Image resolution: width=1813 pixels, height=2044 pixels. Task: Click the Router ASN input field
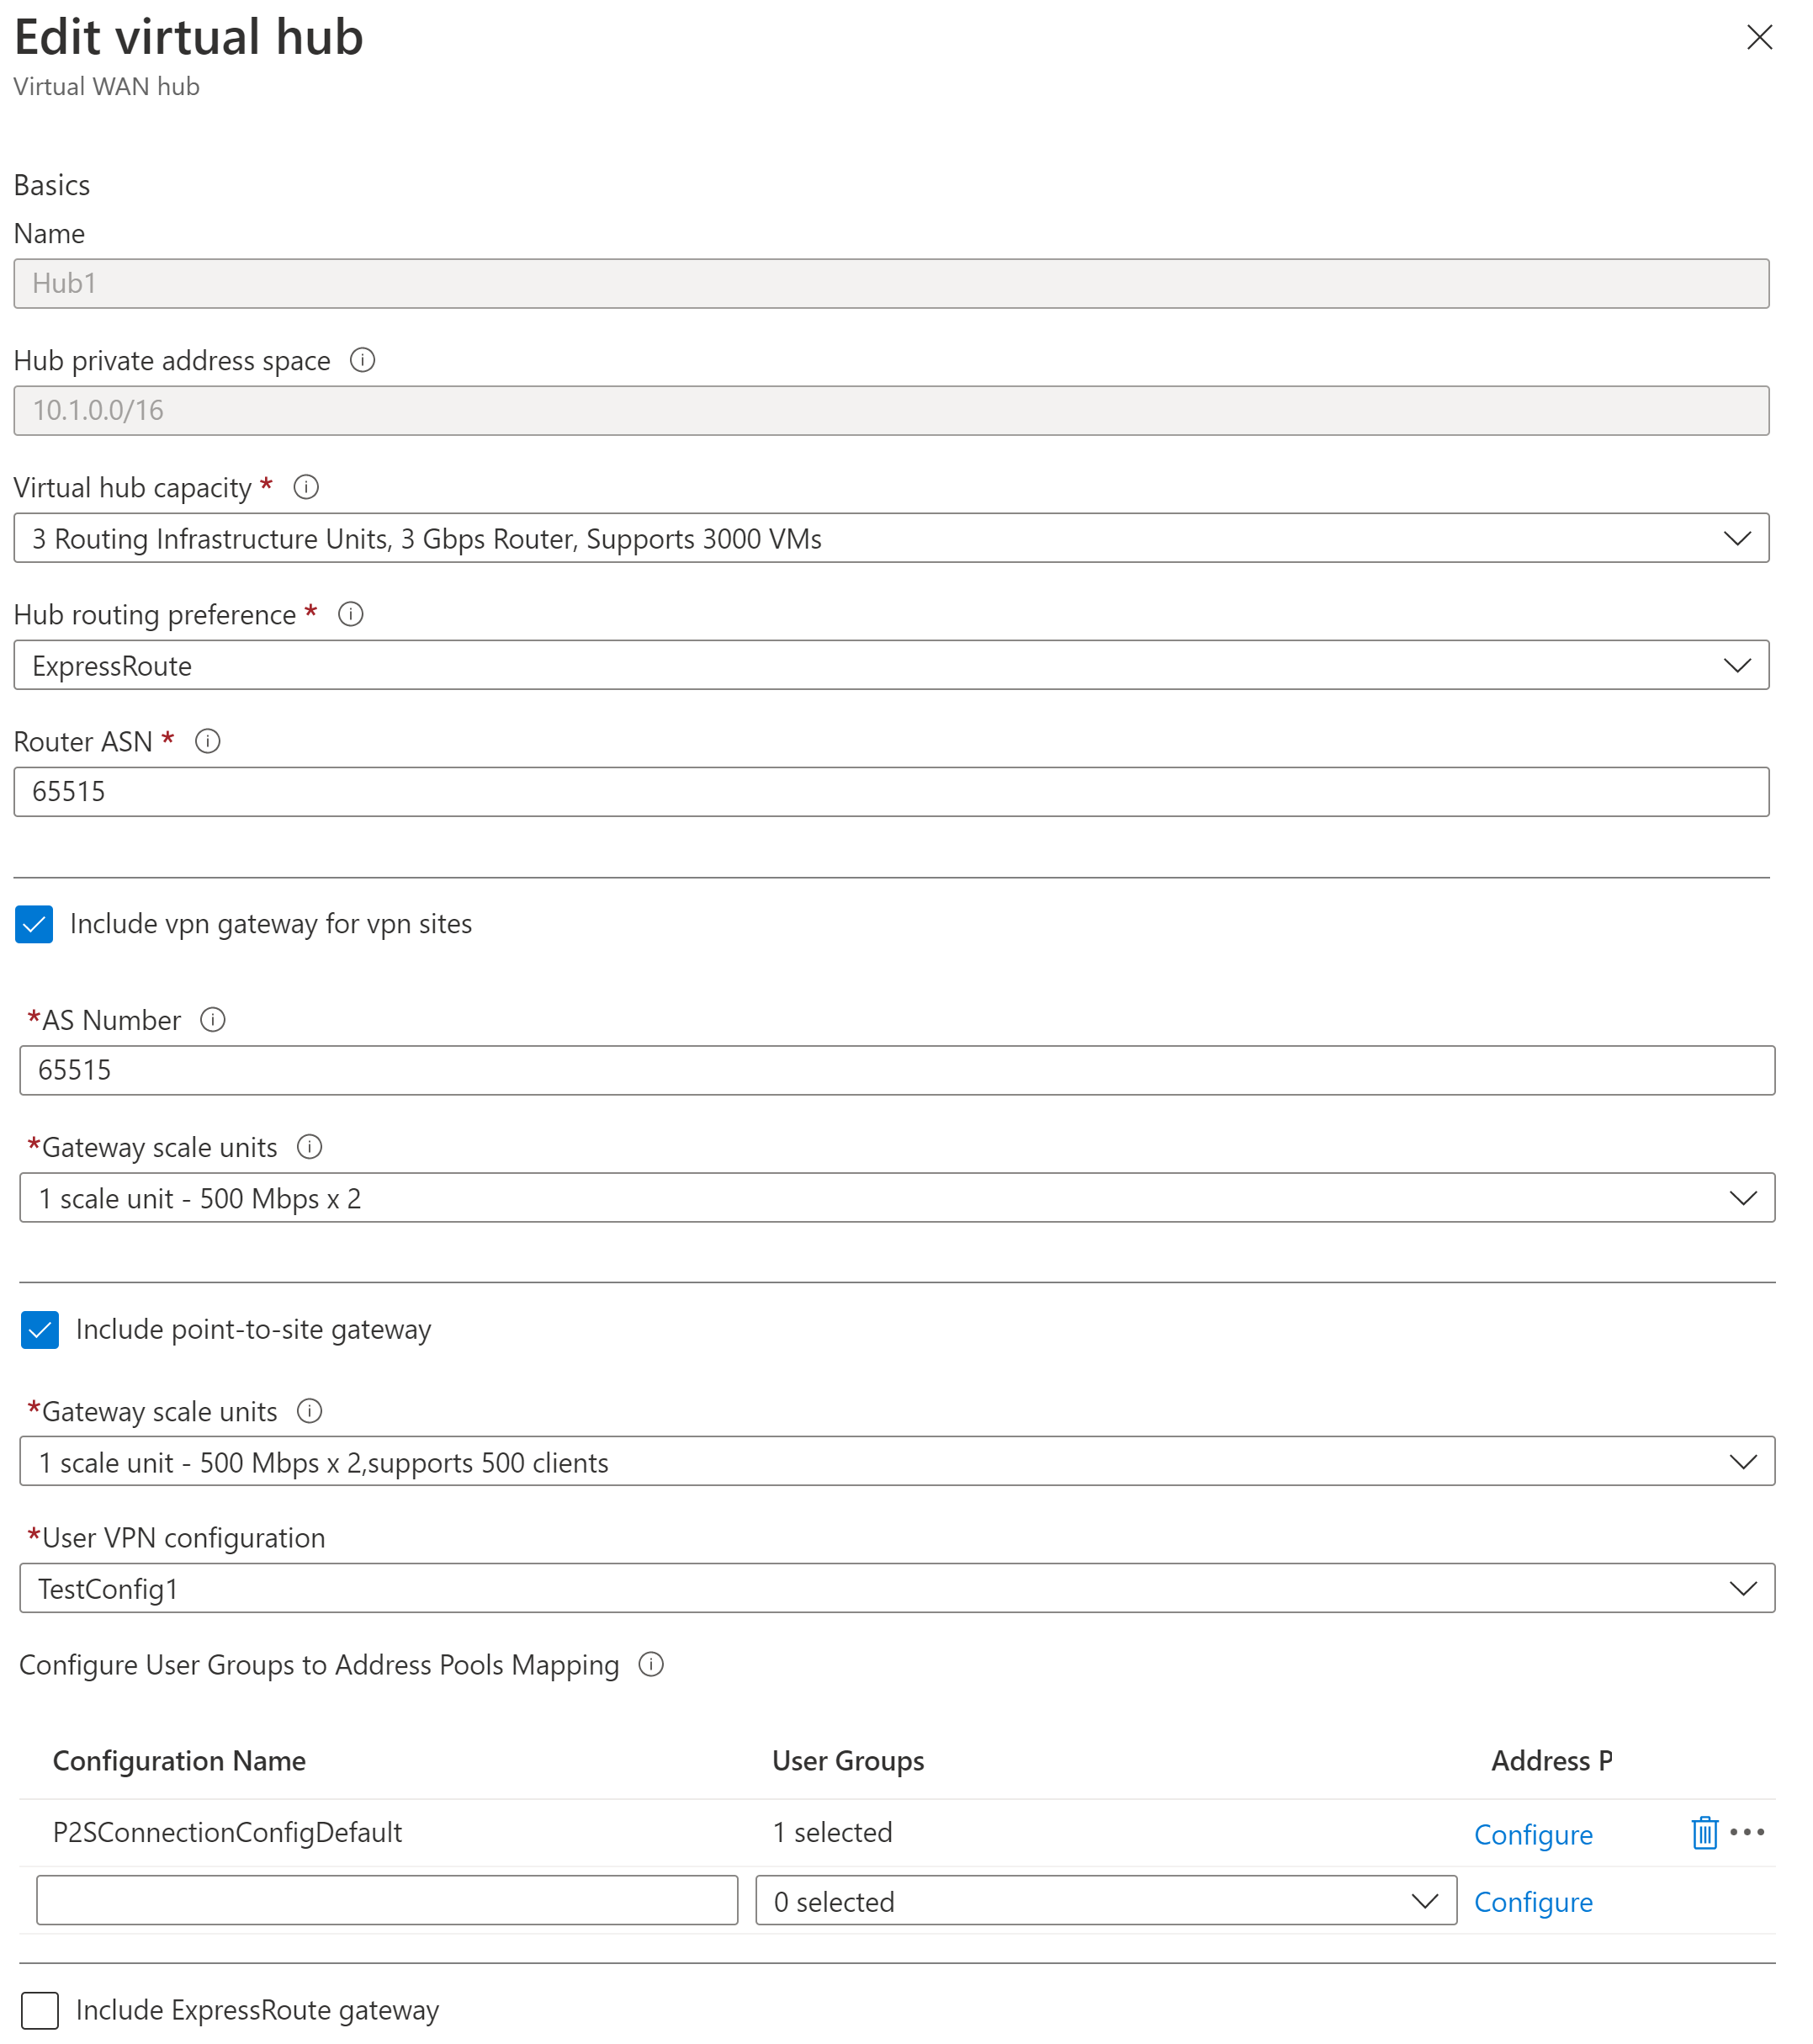890,792
